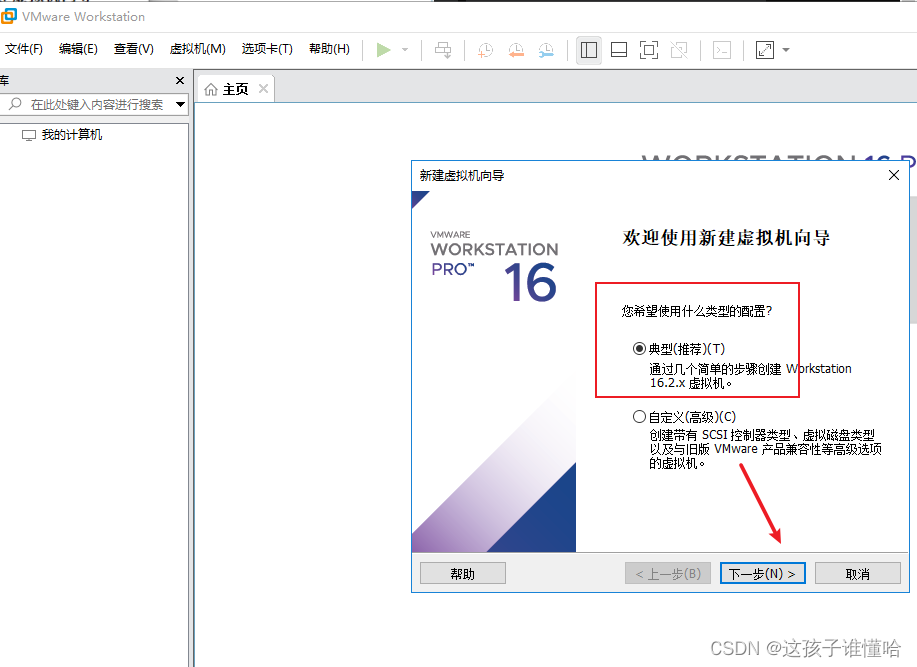
Task: Close the 新建虚拟机向导 dialog
Action: pos(894,175)
